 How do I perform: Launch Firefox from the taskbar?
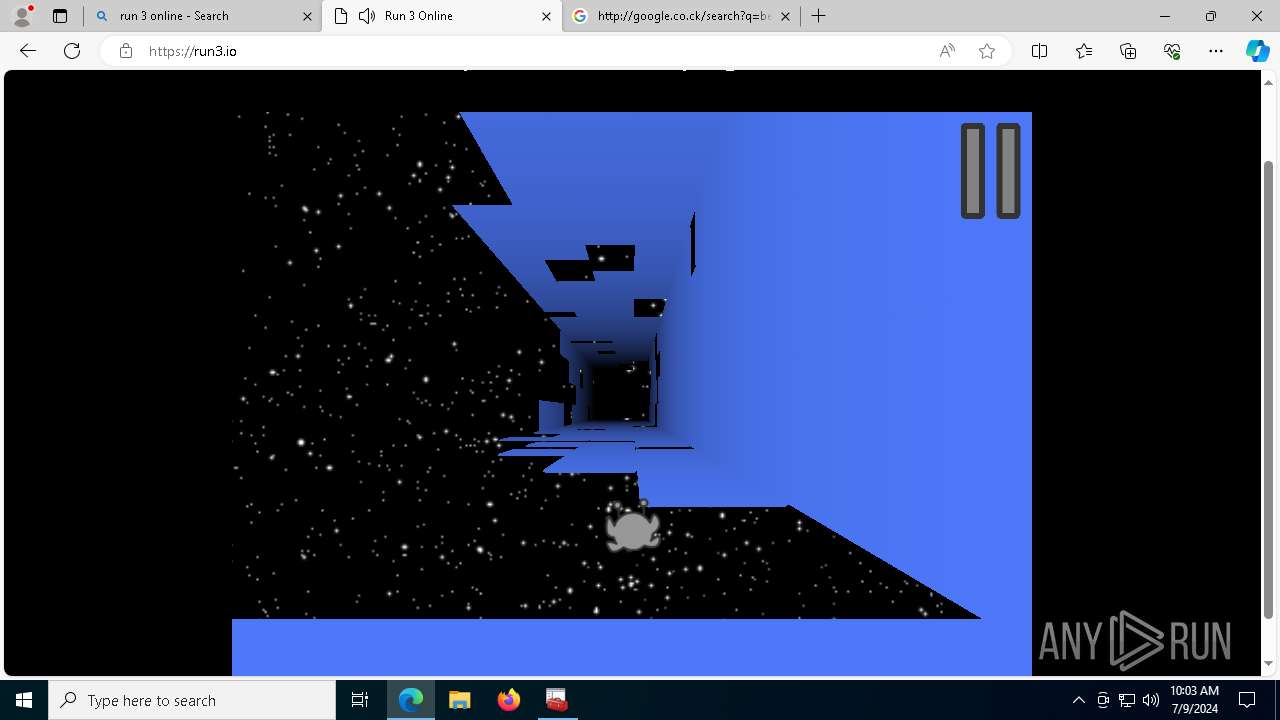point(509,700)
